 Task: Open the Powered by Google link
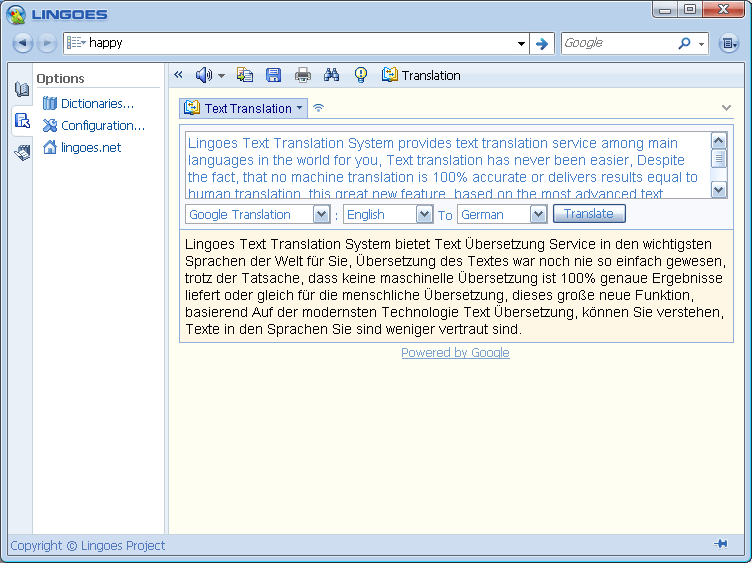tap(455, 353)
